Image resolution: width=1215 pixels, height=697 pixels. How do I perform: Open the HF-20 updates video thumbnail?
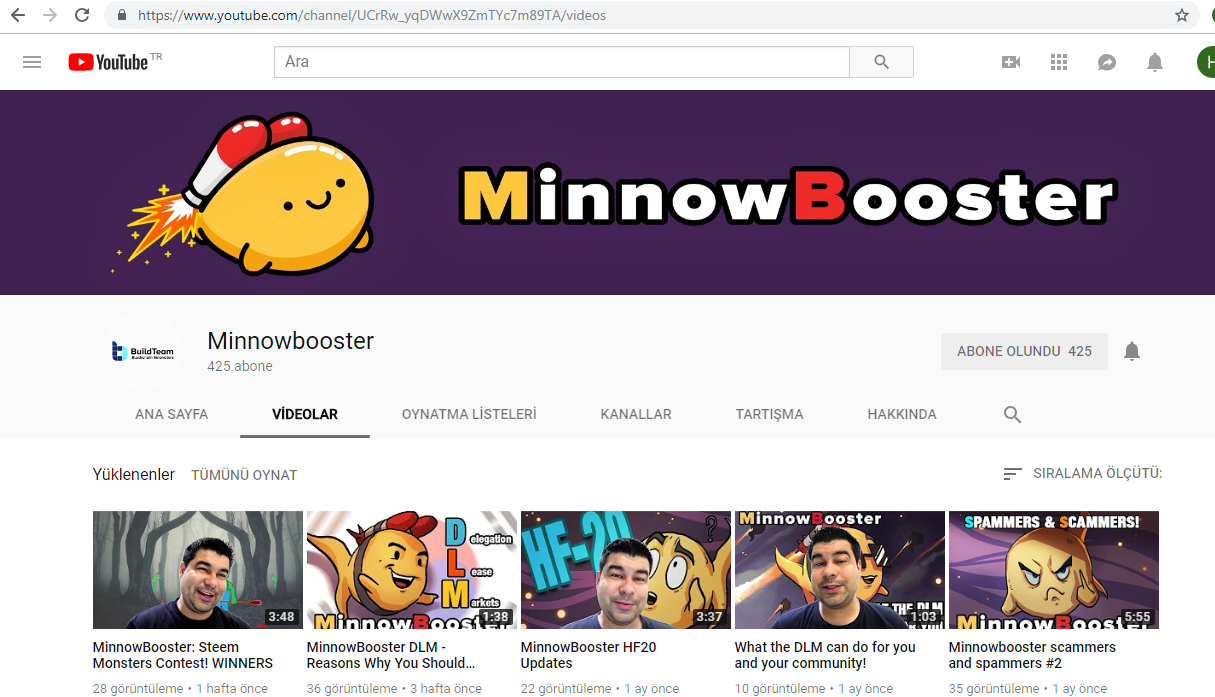click(x=626, y=570)
